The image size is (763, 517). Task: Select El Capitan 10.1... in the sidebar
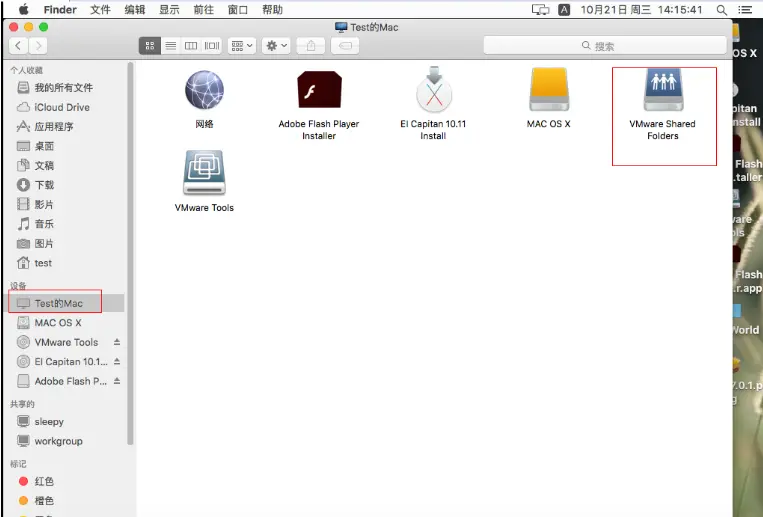coord(66,362)
